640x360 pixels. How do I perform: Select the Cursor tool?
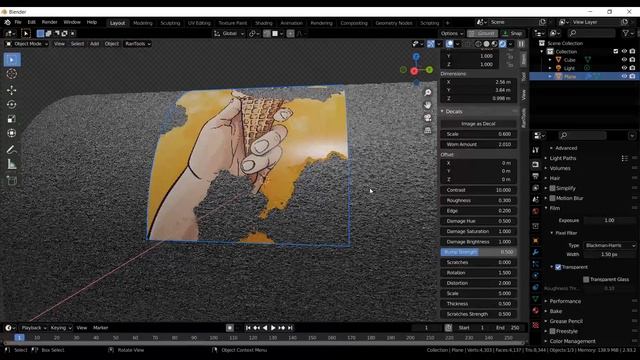coord(12,74)
